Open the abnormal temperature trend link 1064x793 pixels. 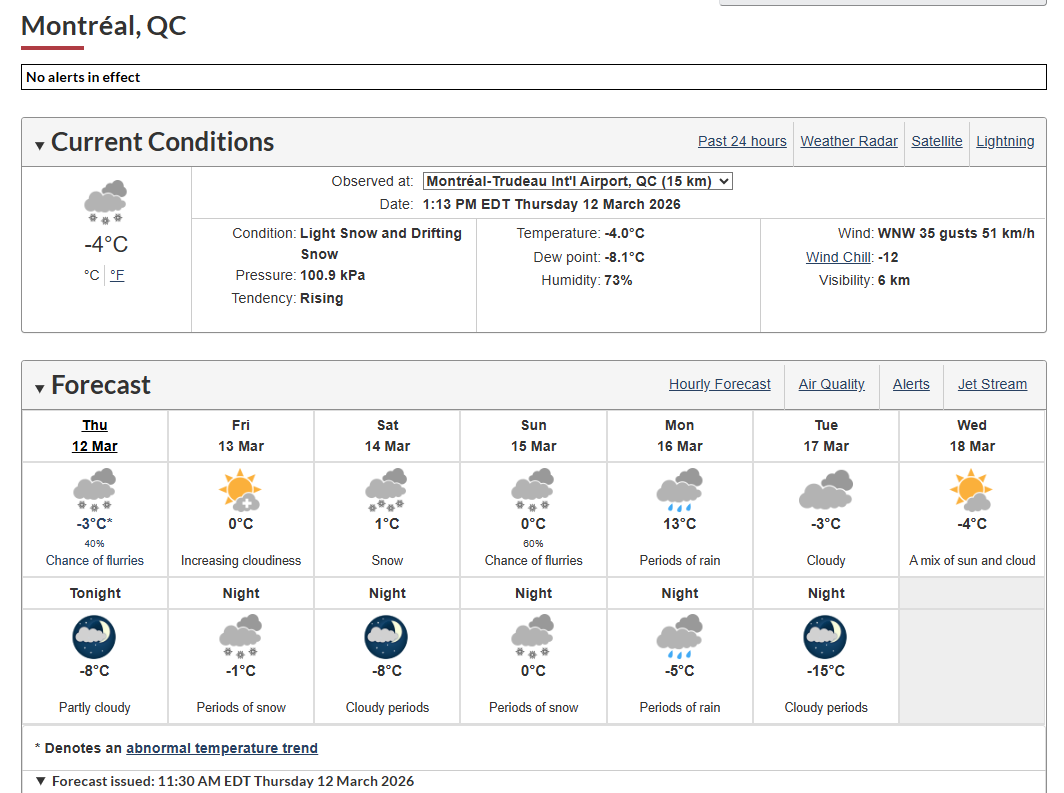222,748
